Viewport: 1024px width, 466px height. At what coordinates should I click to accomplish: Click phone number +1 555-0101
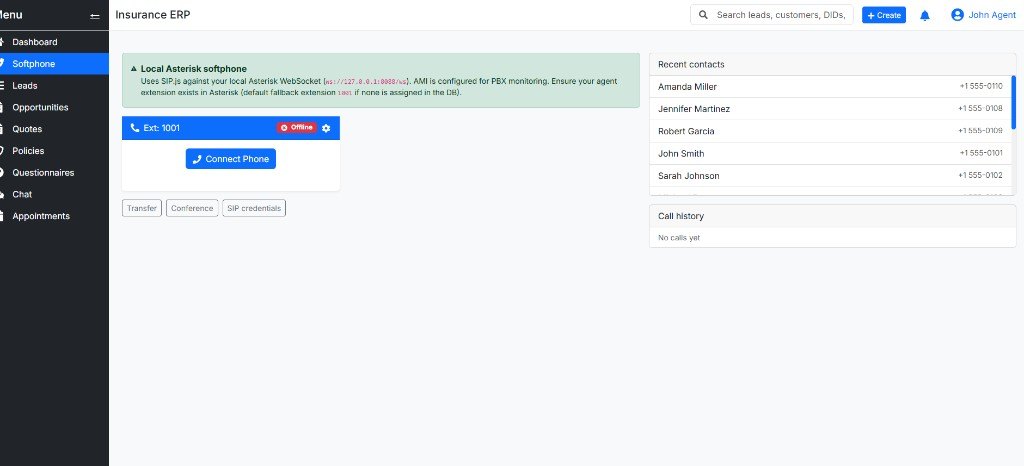point(981,153)
